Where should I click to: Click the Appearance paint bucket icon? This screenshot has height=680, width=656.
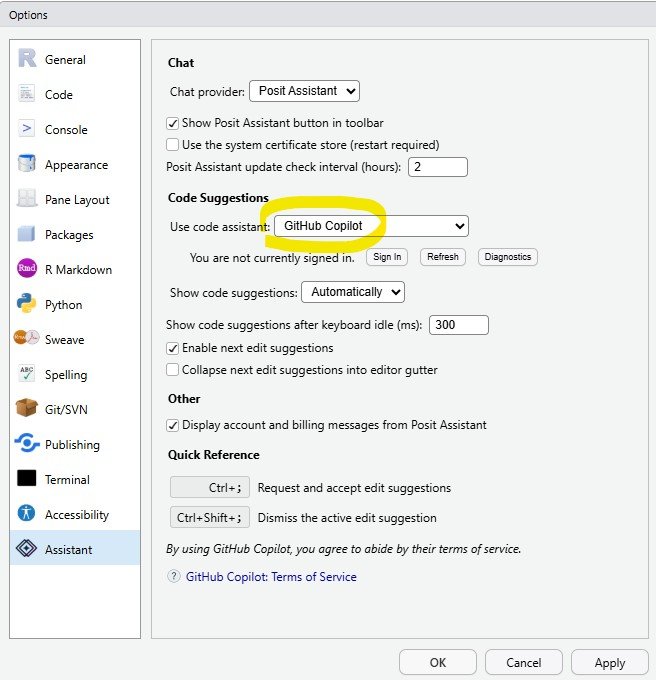tap(27, 163)
